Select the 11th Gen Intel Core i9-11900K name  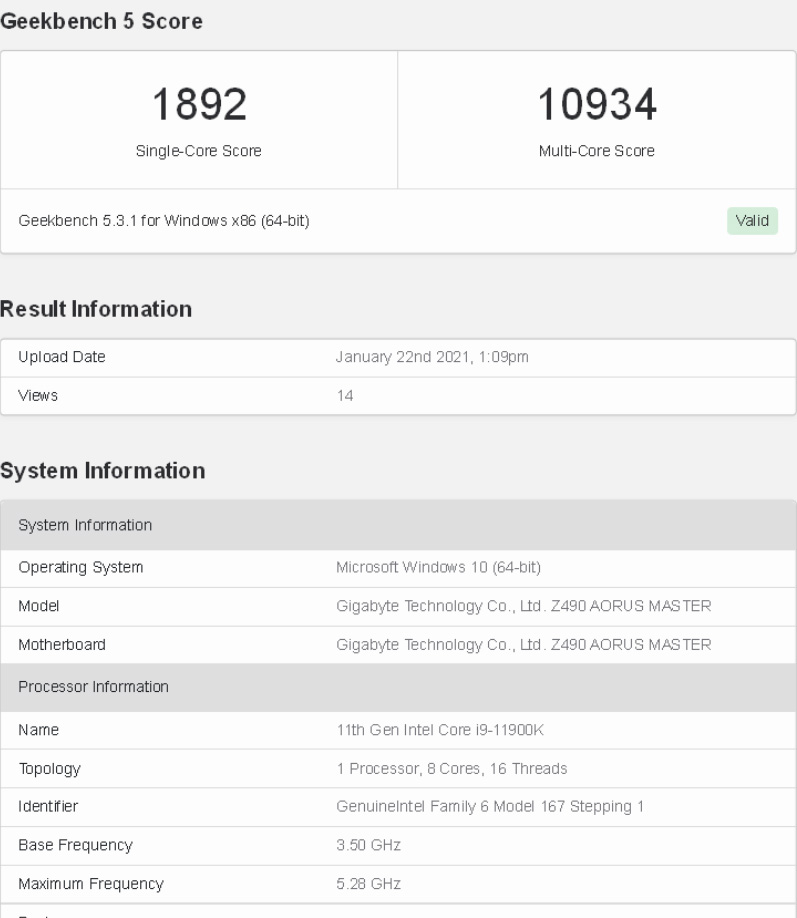(x=440, y=730)
